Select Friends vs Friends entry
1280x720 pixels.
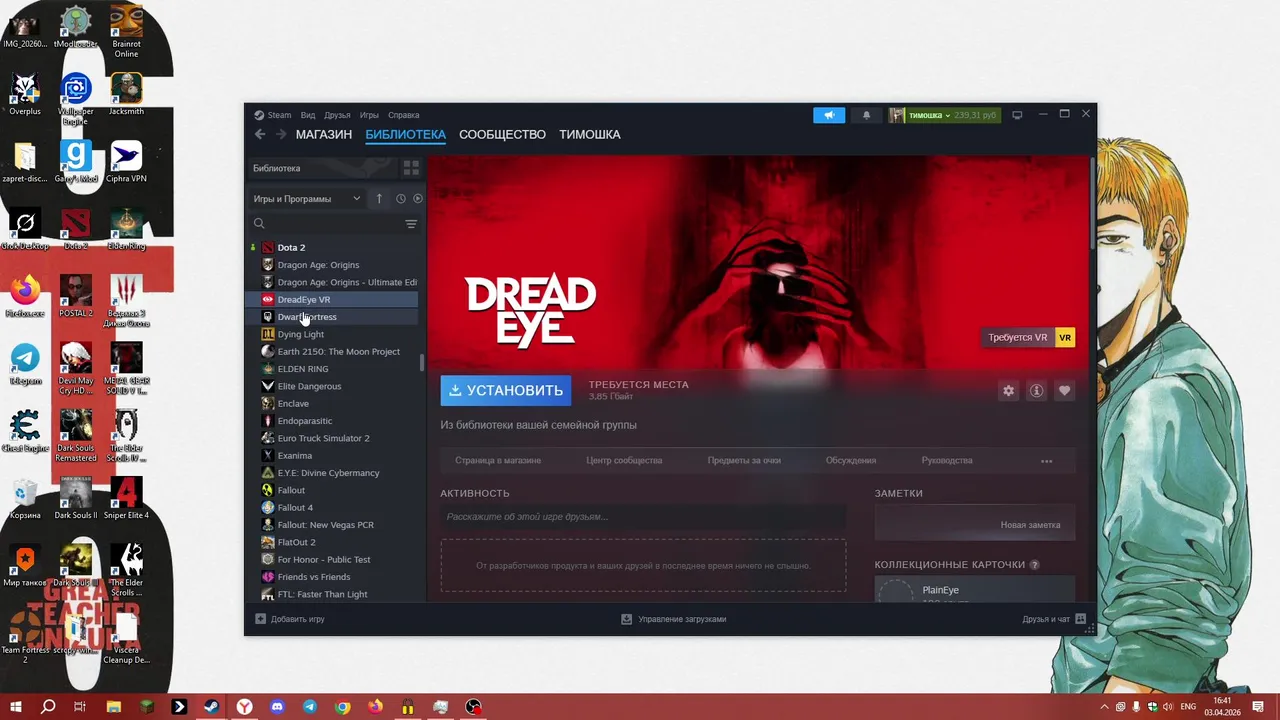tap(333, 577)
